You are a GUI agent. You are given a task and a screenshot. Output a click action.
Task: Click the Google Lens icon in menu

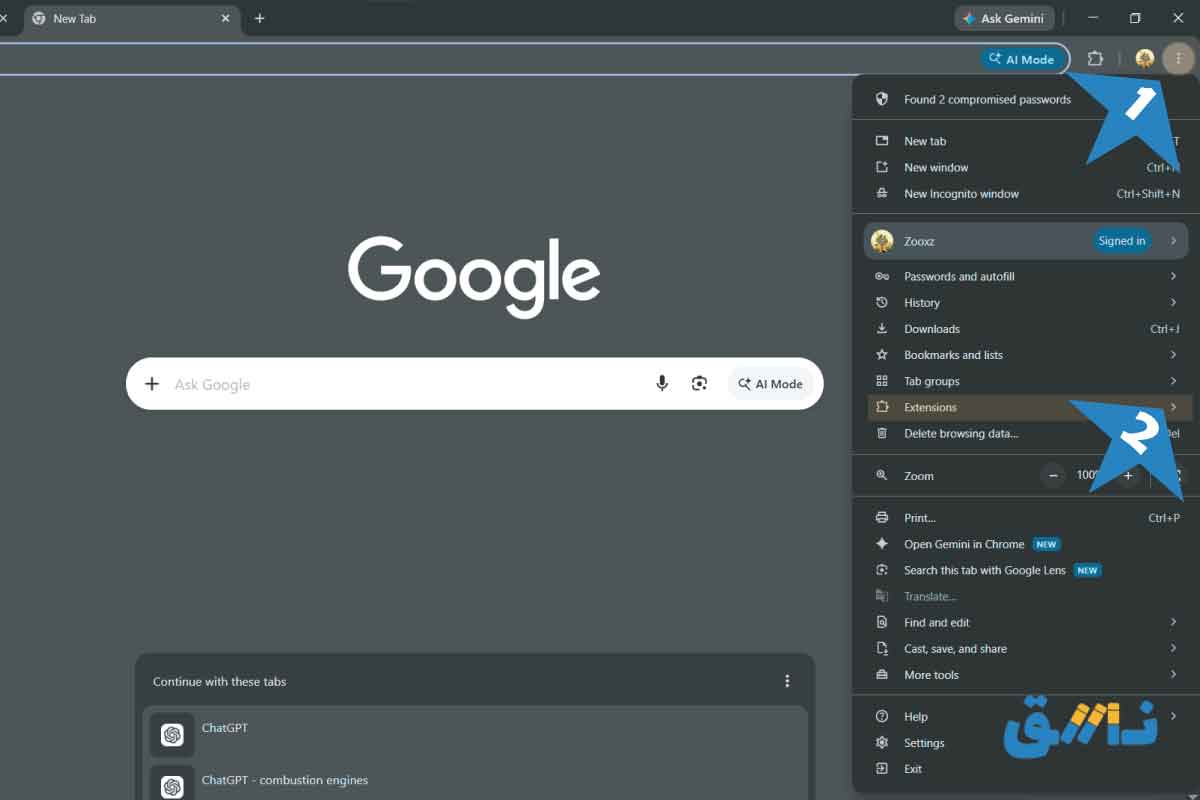pos(882,570)
